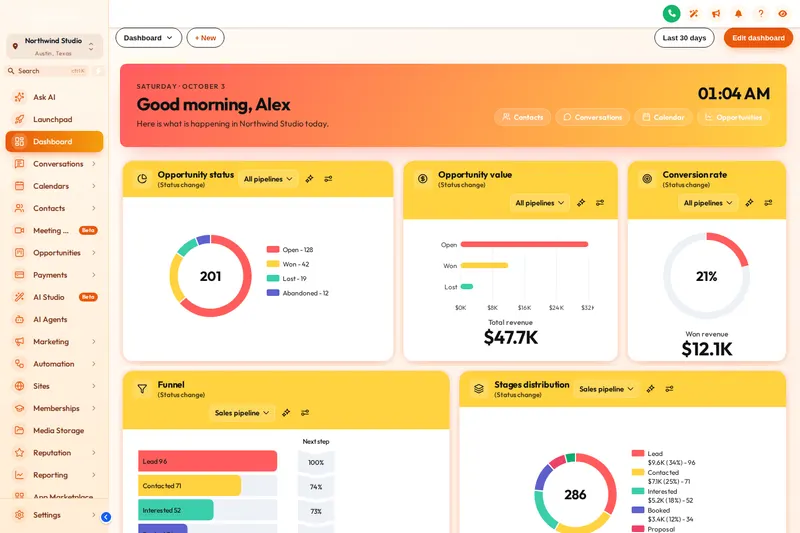This screenshot has width=800, height=533.
Task: Open Launchpad in the sidebar
Action: point(54,119)
